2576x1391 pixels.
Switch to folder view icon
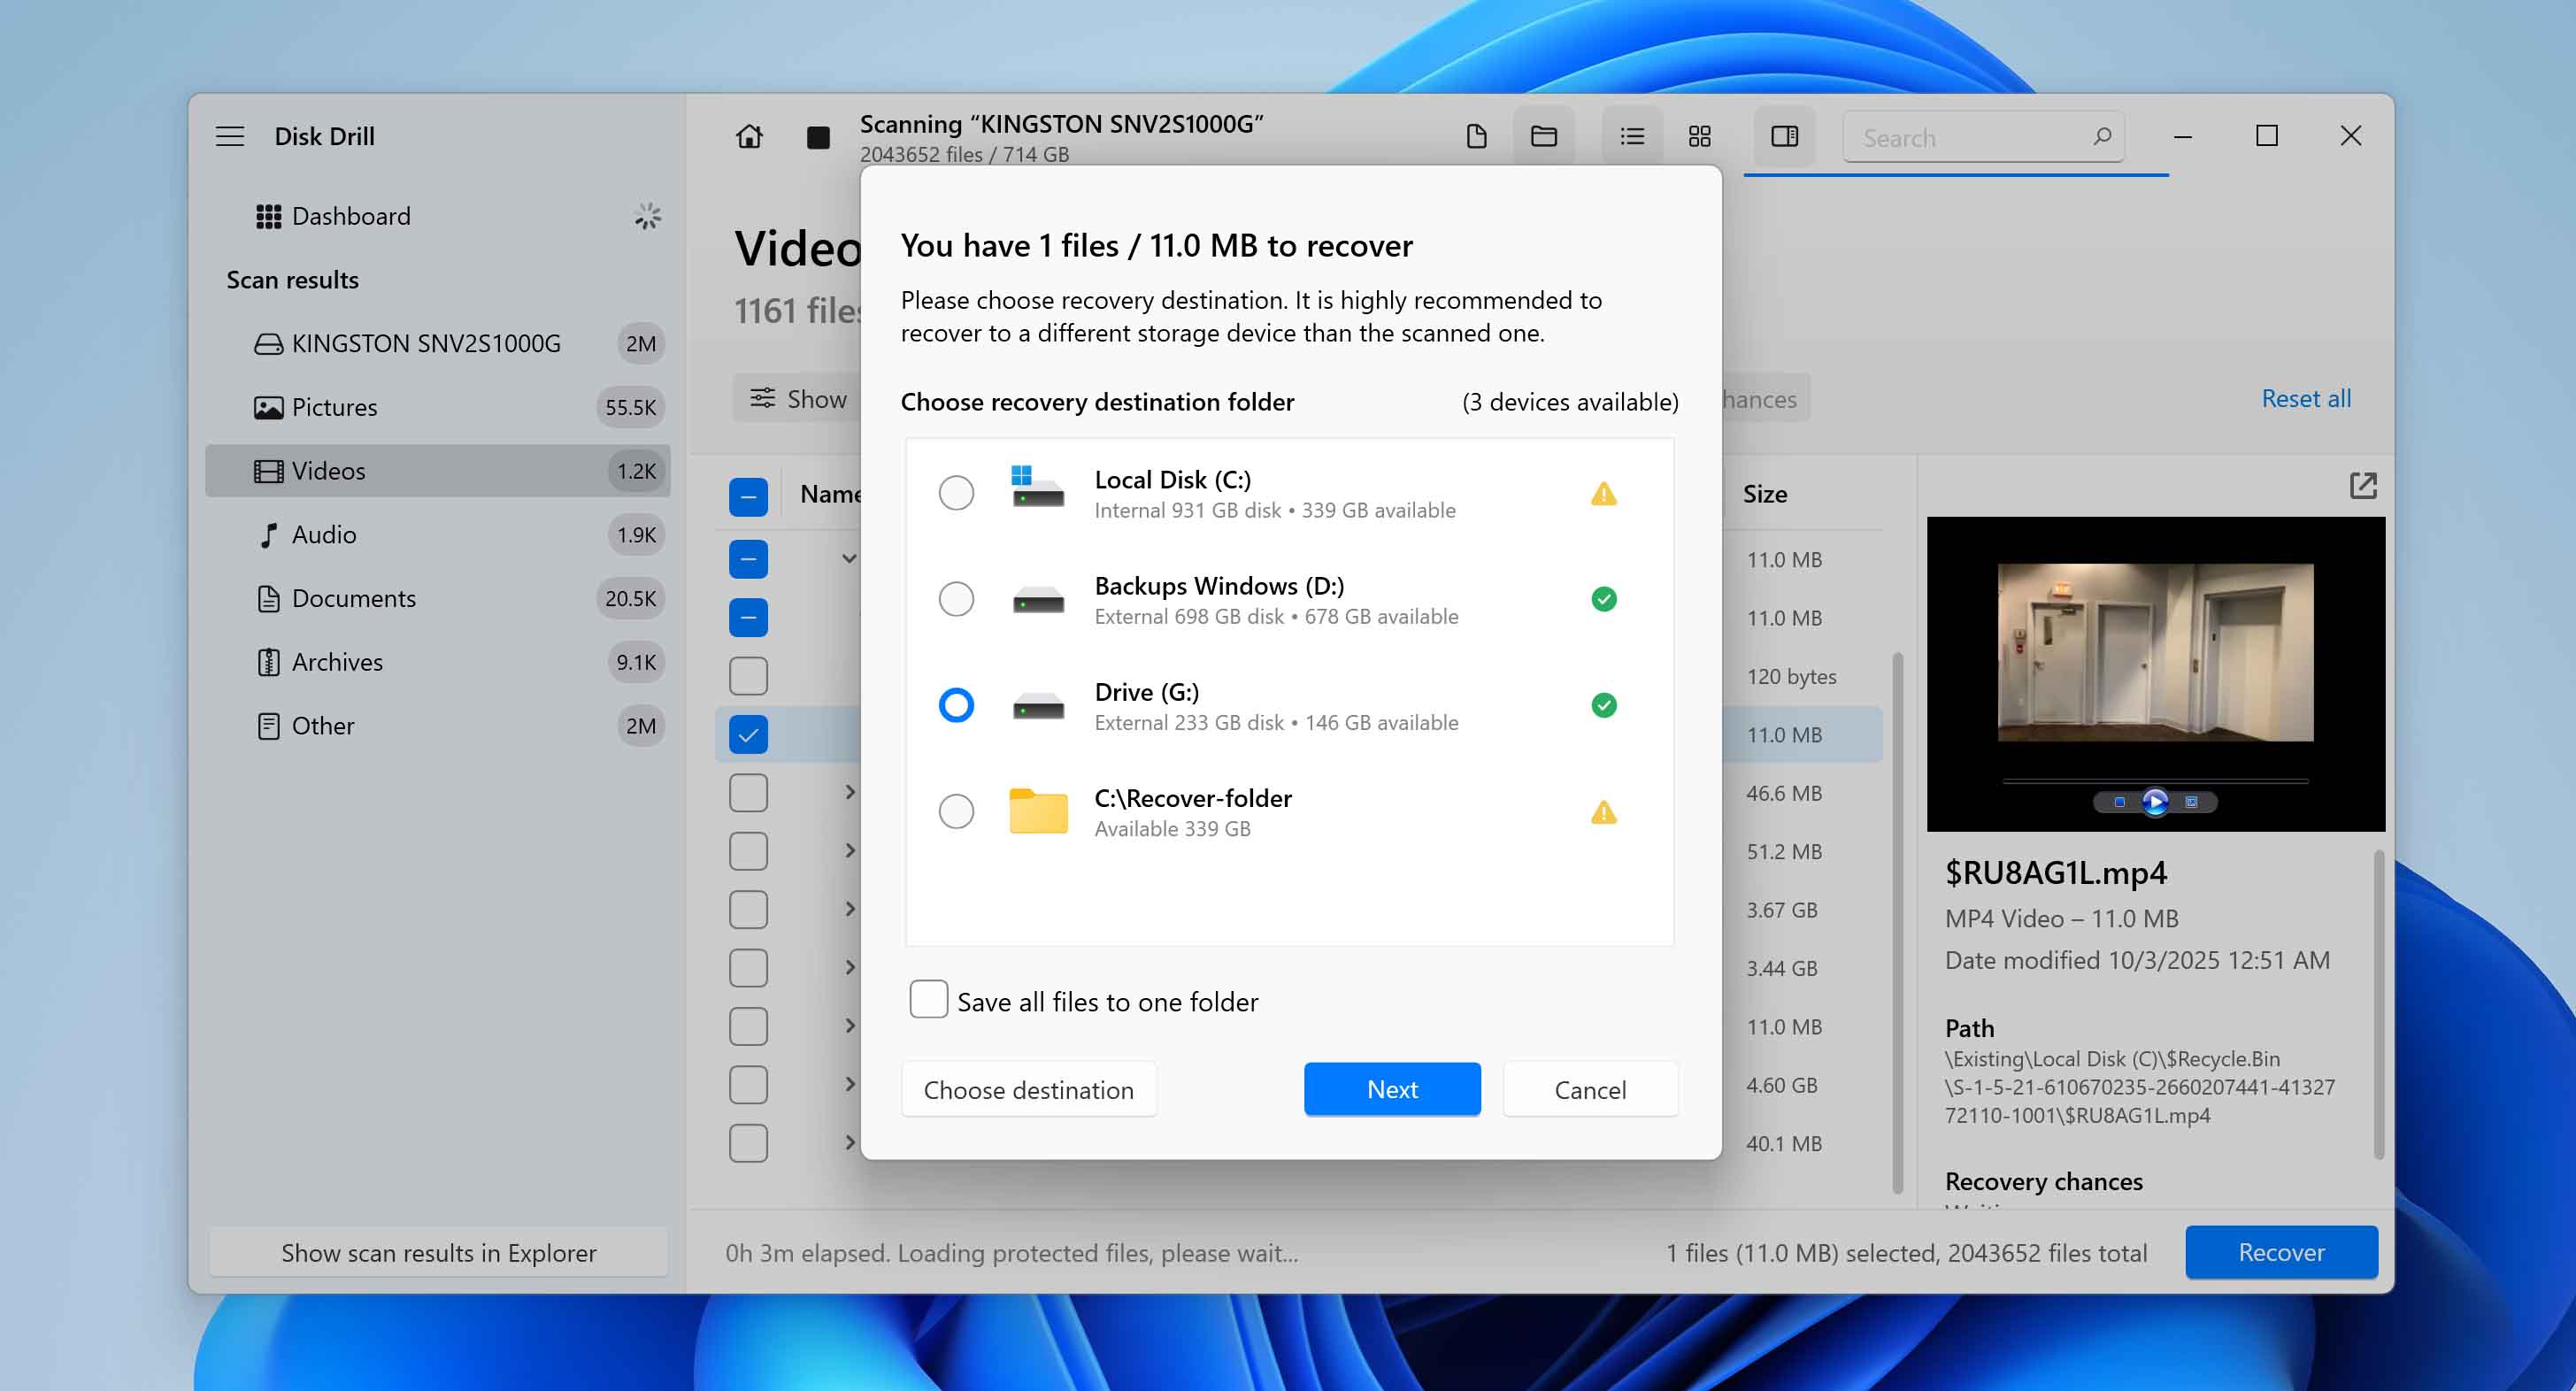[x=1543, y=137]
